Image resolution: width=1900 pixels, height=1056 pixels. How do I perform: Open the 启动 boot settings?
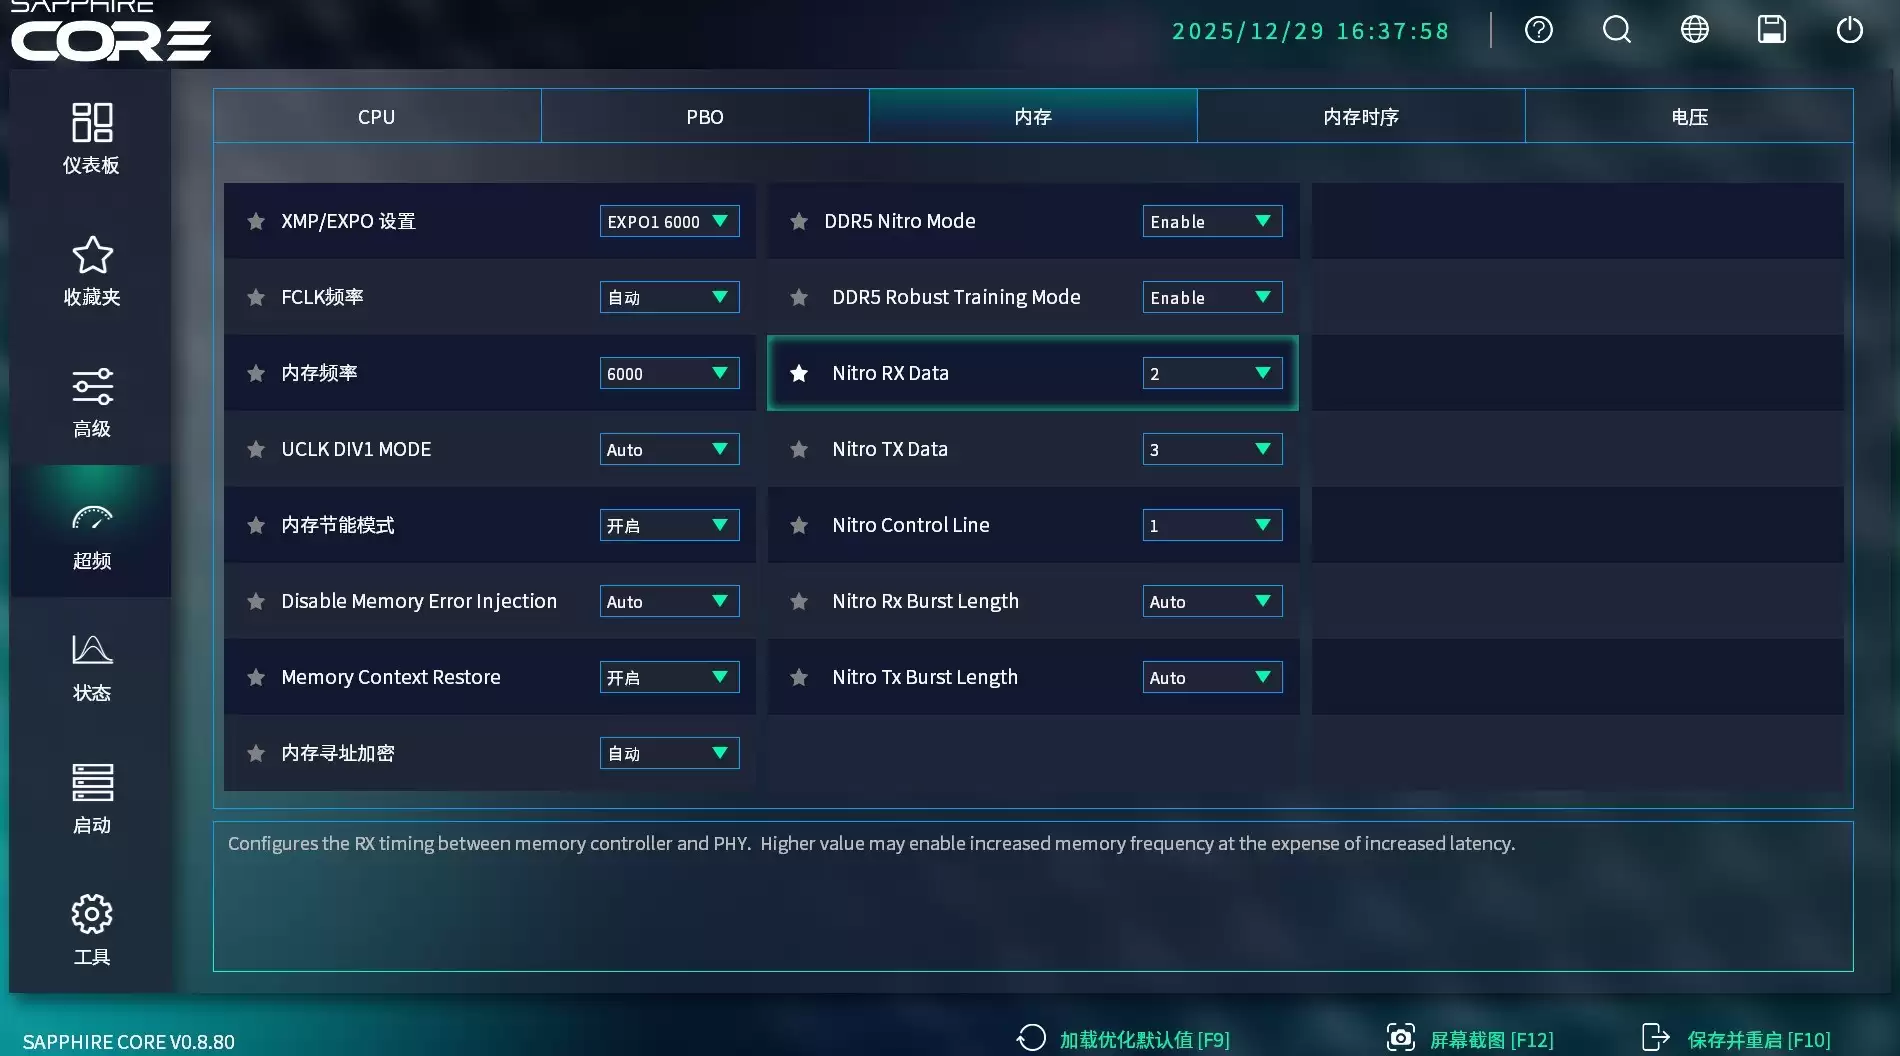(x=92, y=797)
